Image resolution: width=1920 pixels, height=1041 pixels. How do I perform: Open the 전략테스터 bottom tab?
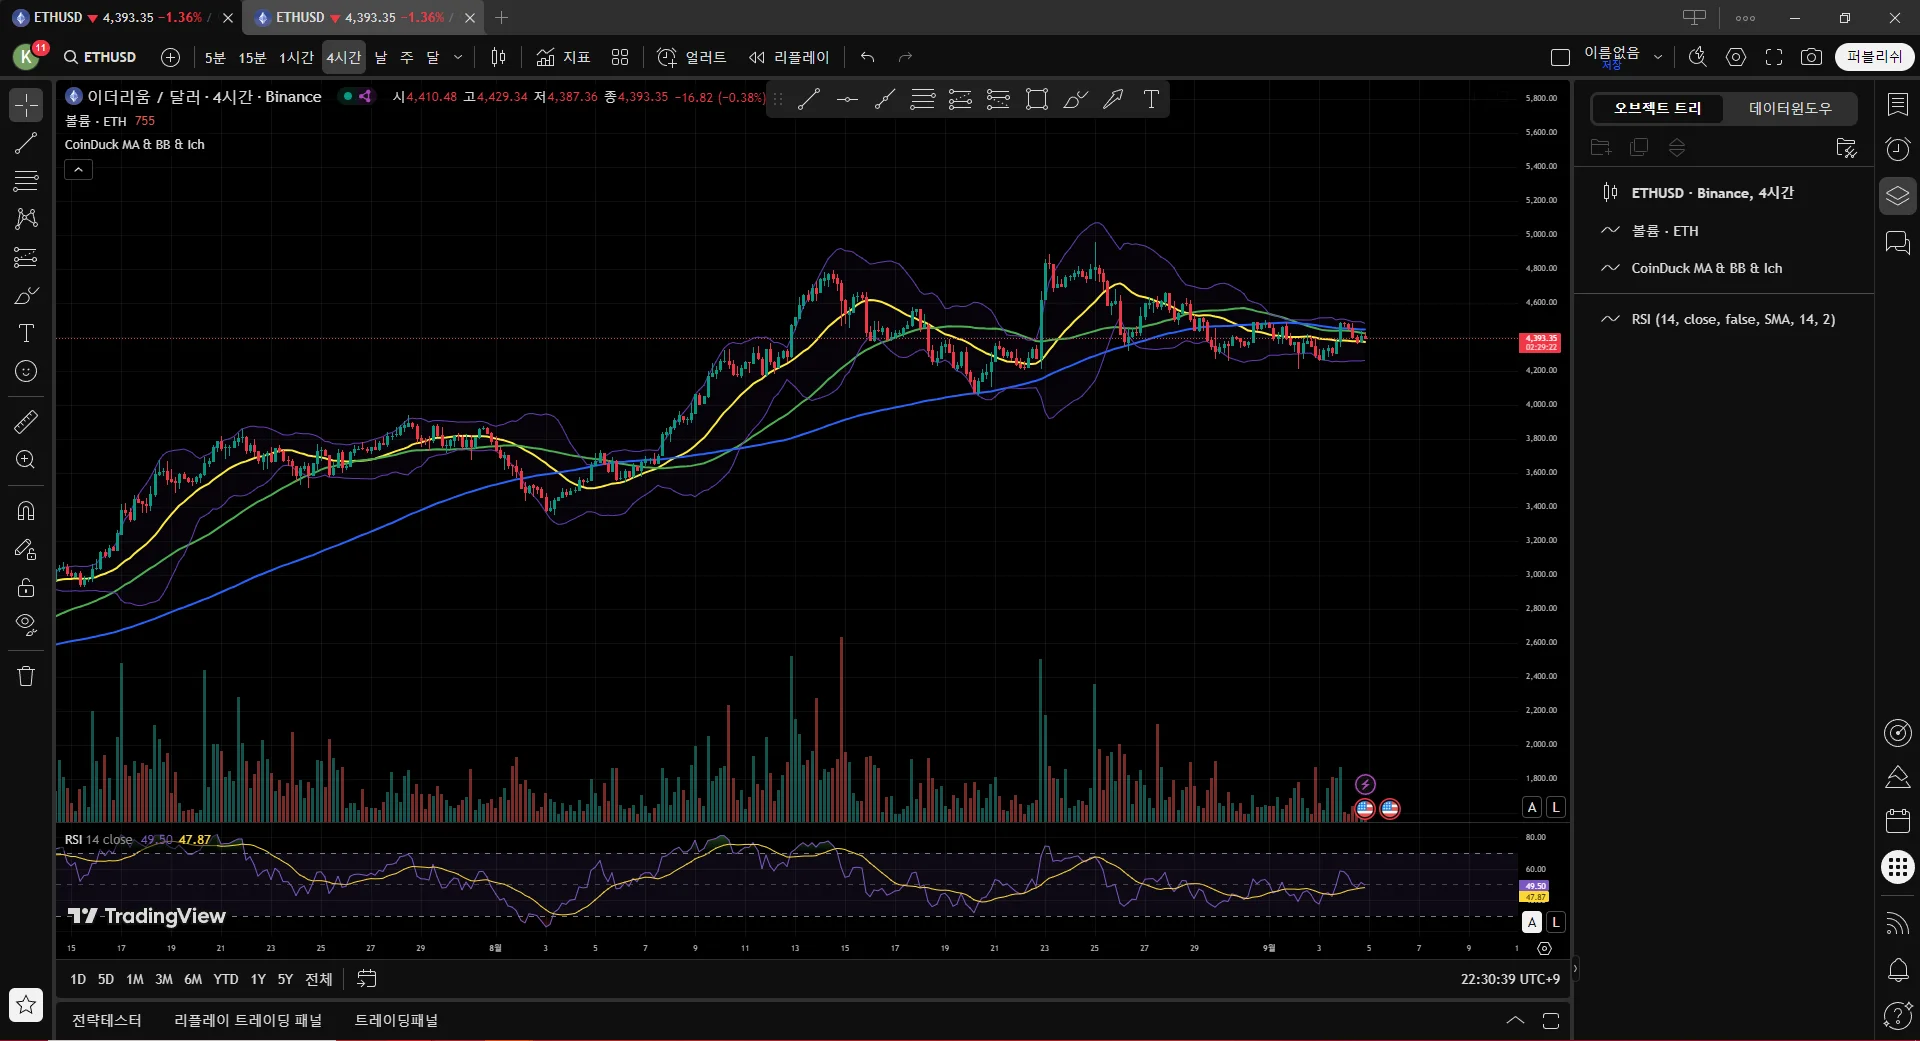(107, 1020)
